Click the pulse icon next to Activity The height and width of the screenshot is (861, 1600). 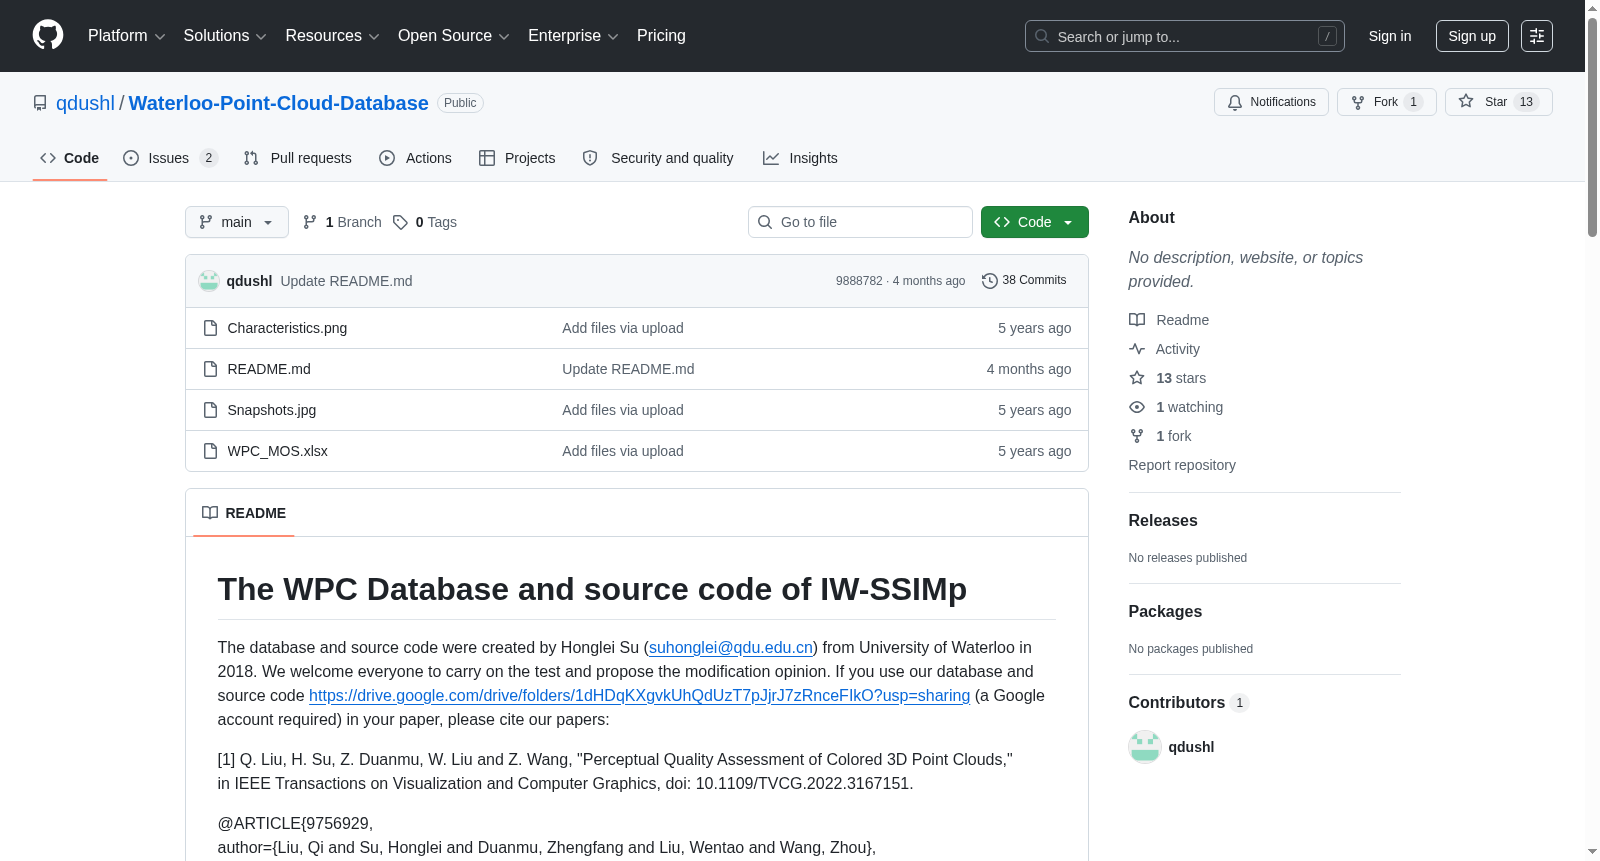[1137, 349]
